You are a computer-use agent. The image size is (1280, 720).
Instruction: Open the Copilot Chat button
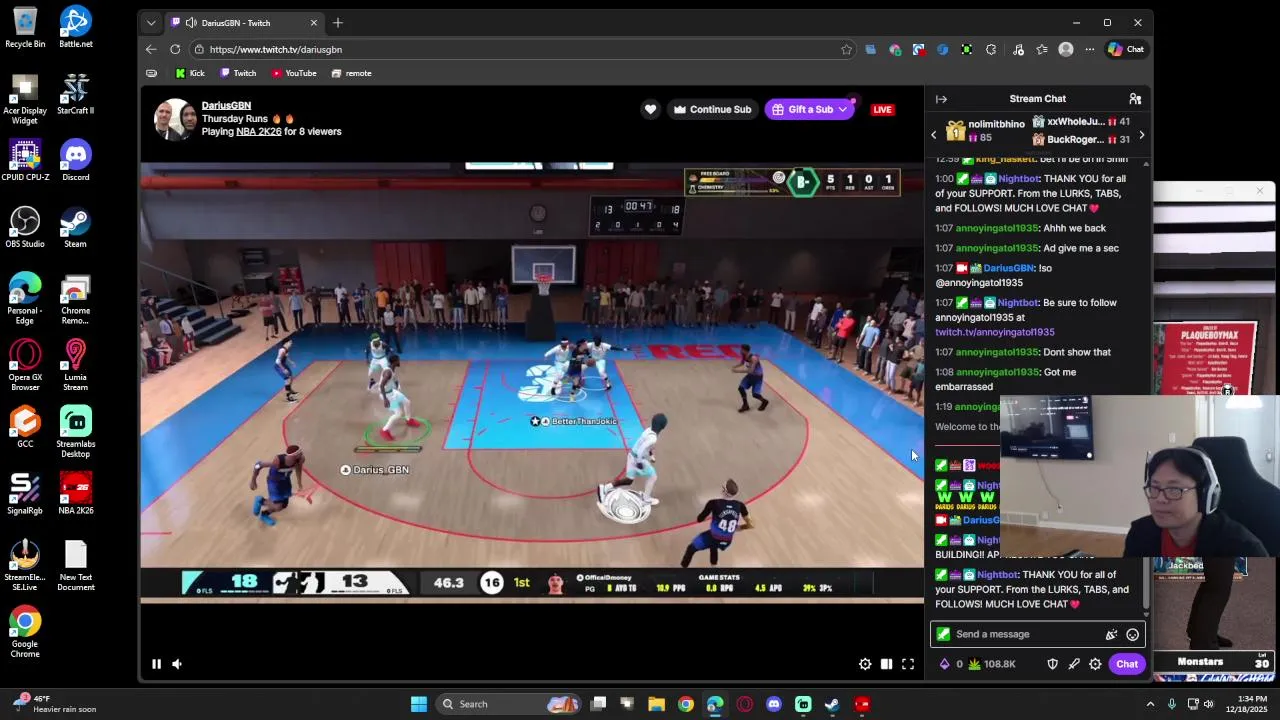1126,49
